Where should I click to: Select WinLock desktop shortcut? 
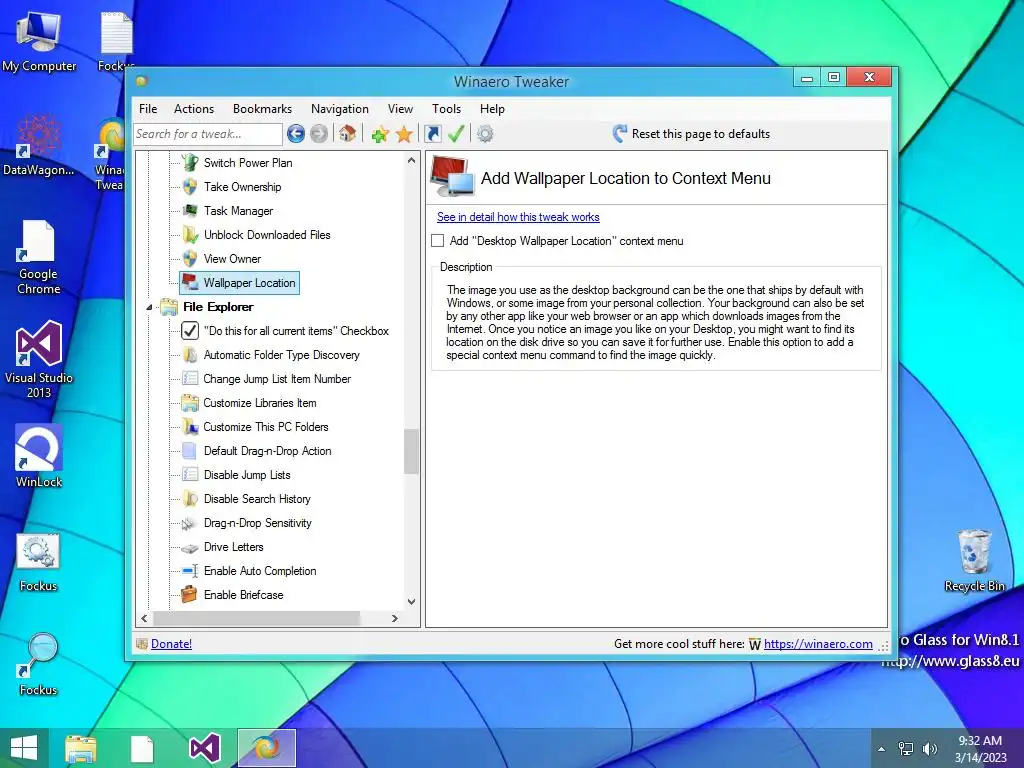(39, 455)
